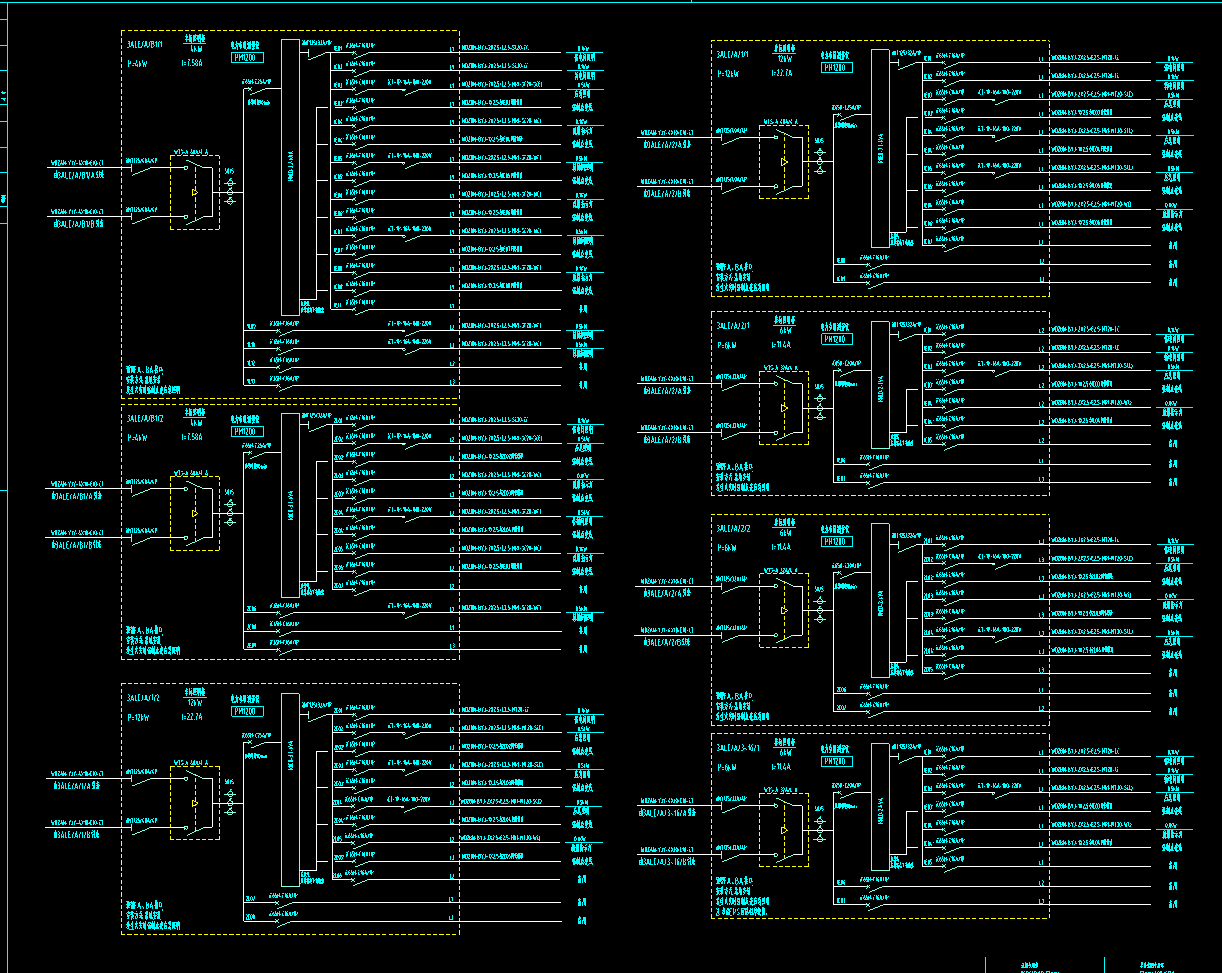Select the yellow triangle in the 3ALE/A/1/1 transfer switch
The height and width of the screenshot is (973, 1222).
pyautogui.click(x=785, y=160)
